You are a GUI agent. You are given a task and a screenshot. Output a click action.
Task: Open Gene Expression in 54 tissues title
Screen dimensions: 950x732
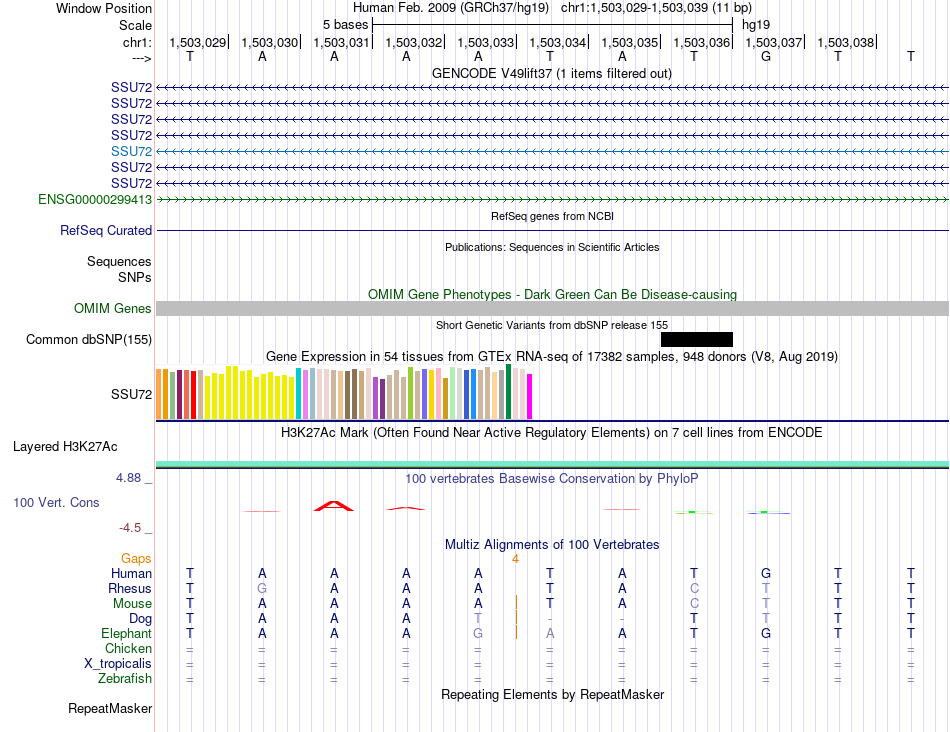coord(552,356)
